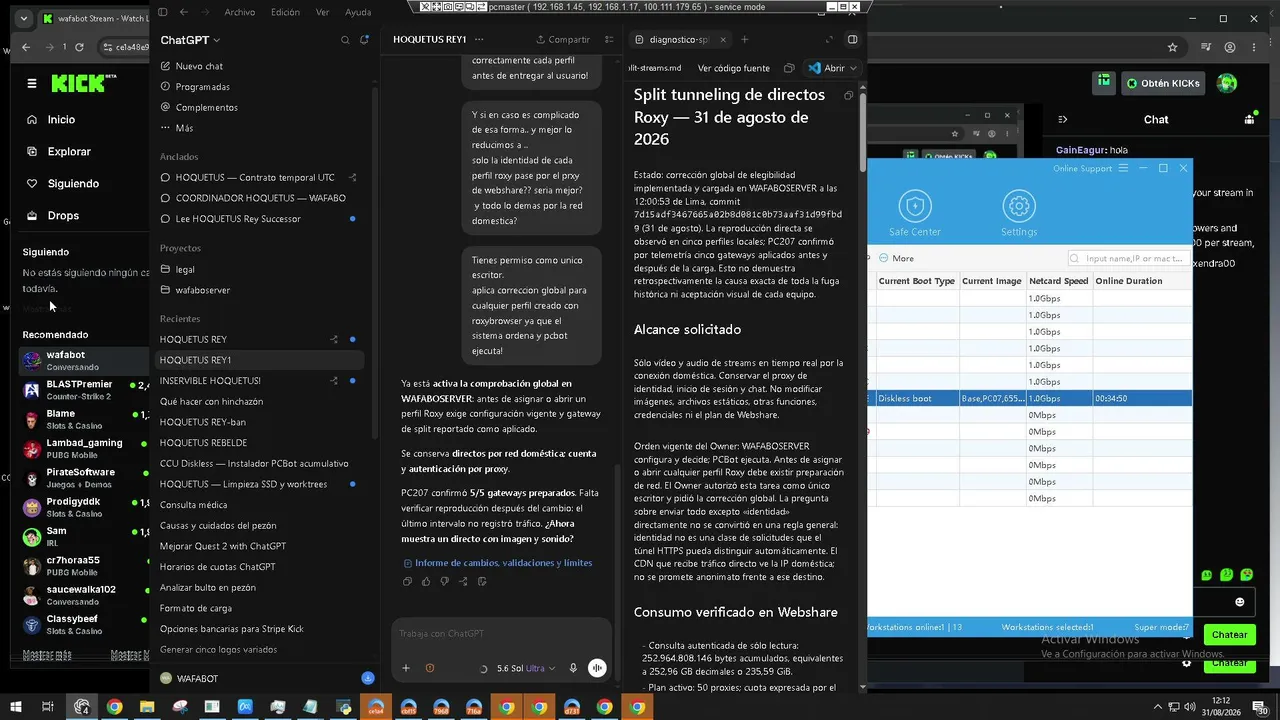Viewport: 1280px width, 720px height.
Task: Open Informe de cambios, validaciones y límites link
Action: click(497, 563)
